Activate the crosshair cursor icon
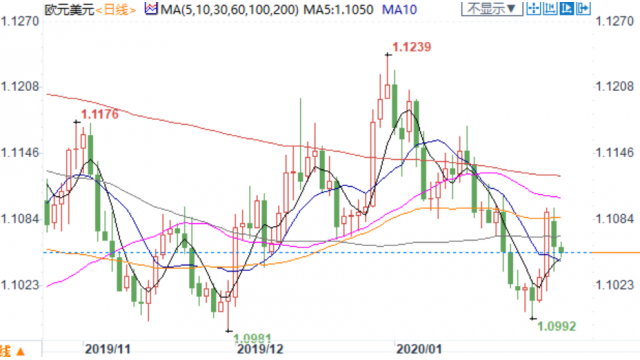640x360 pixels. click(x=533, y=8)
